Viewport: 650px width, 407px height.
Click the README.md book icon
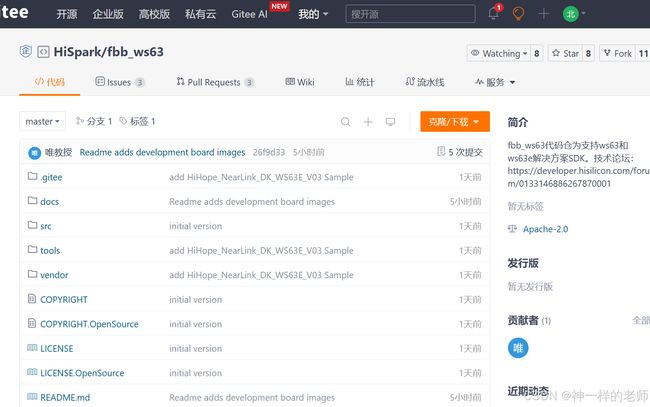click(x=32, y=396)
